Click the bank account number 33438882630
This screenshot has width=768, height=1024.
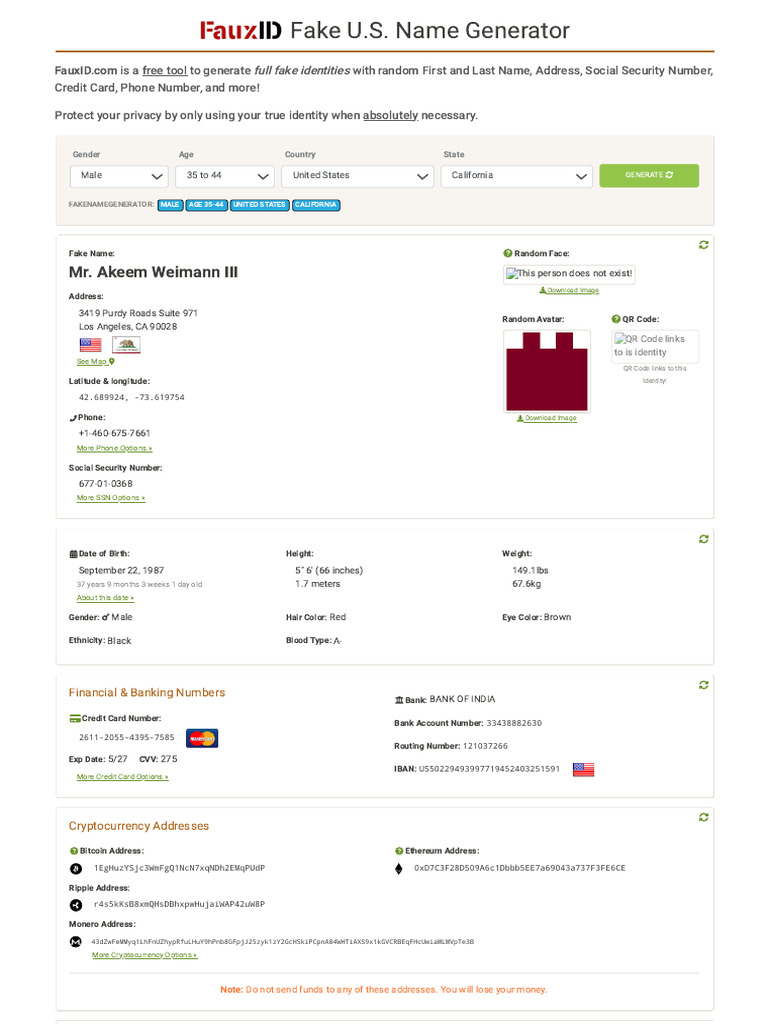point(514,723)
